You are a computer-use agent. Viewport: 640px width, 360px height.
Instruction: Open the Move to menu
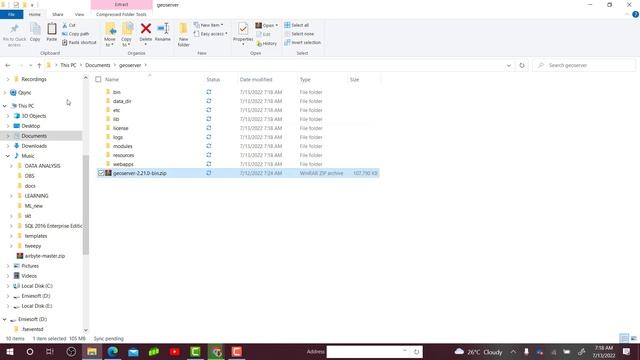pos(110,35)
